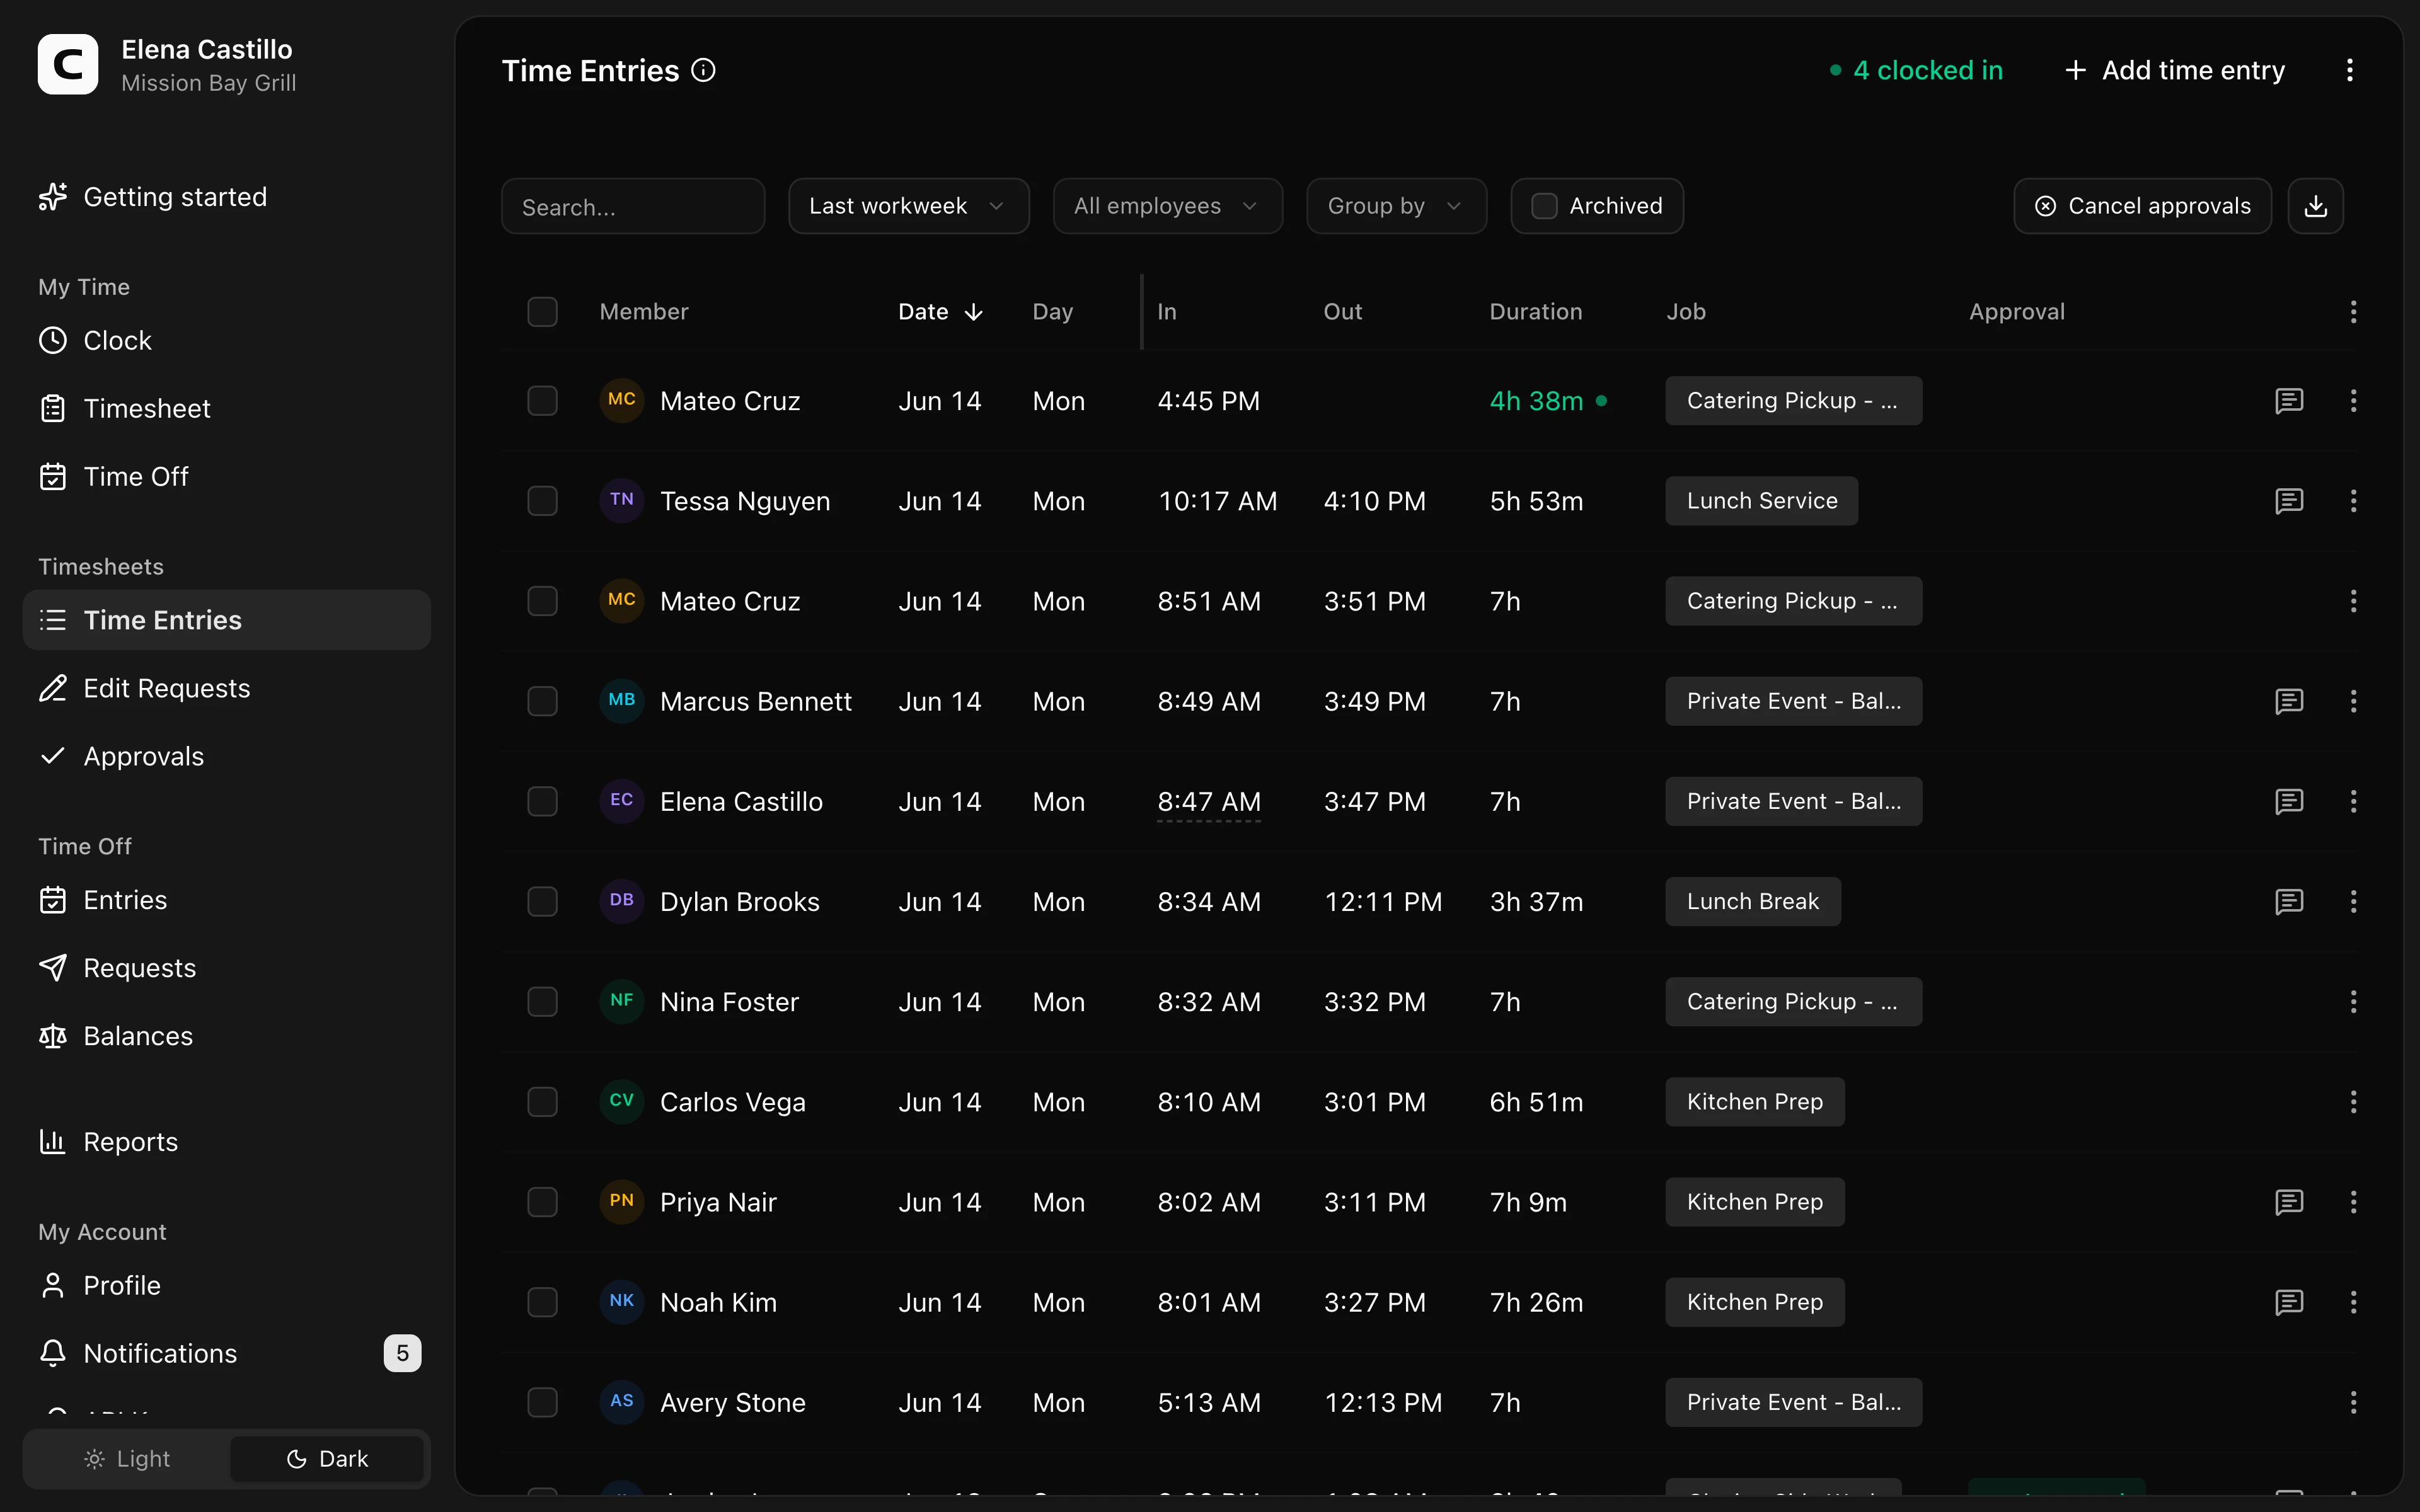Open Notifications in sidebar
This screenshot has width=2420, height=1512.
point(226,1353)
